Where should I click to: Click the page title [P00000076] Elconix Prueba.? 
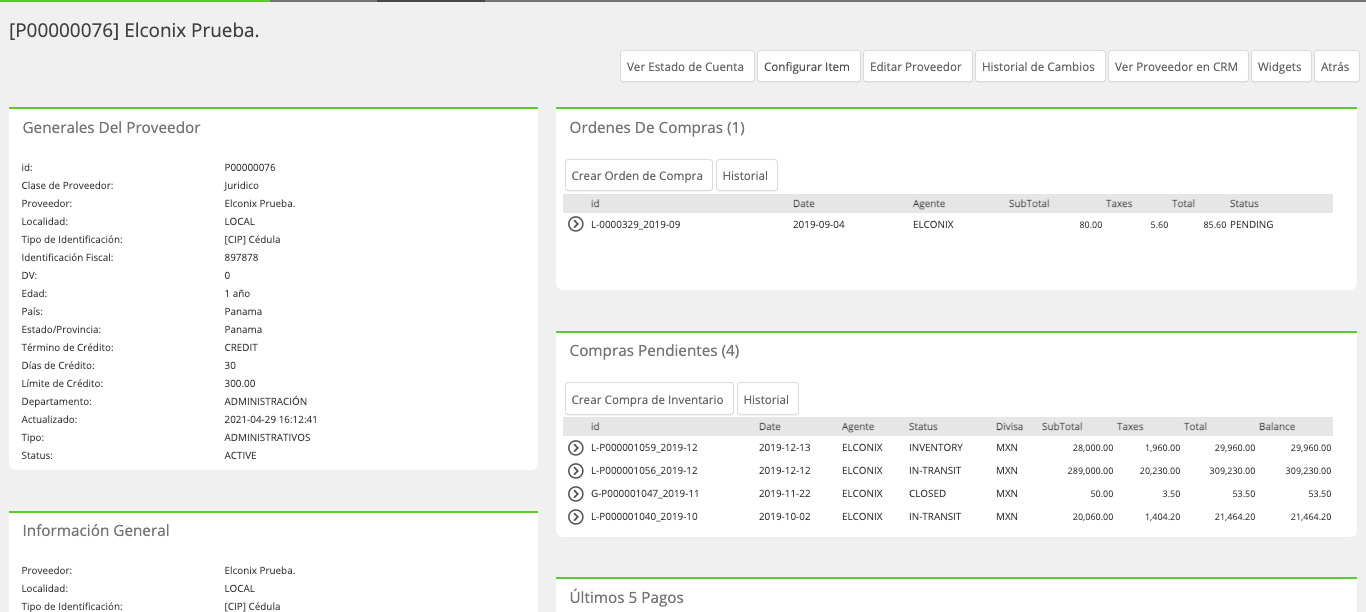click(x=134, y=31)
